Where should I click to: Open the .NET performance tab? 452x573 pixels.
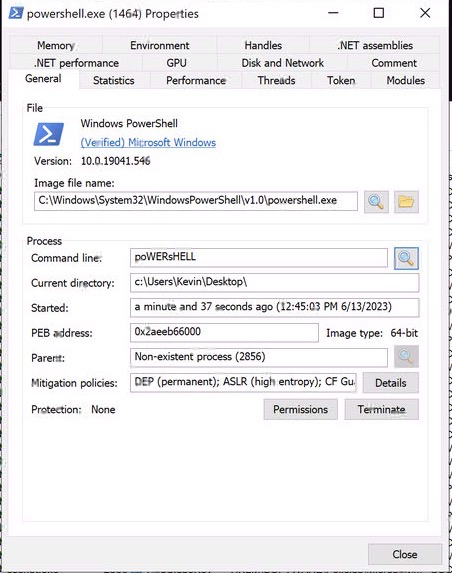click(76, 63)
